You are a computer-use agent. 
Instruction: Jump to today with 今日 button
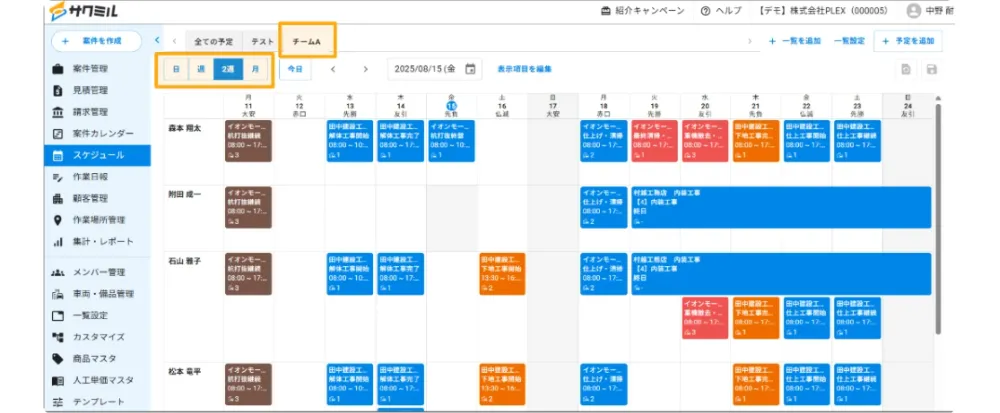295,69
